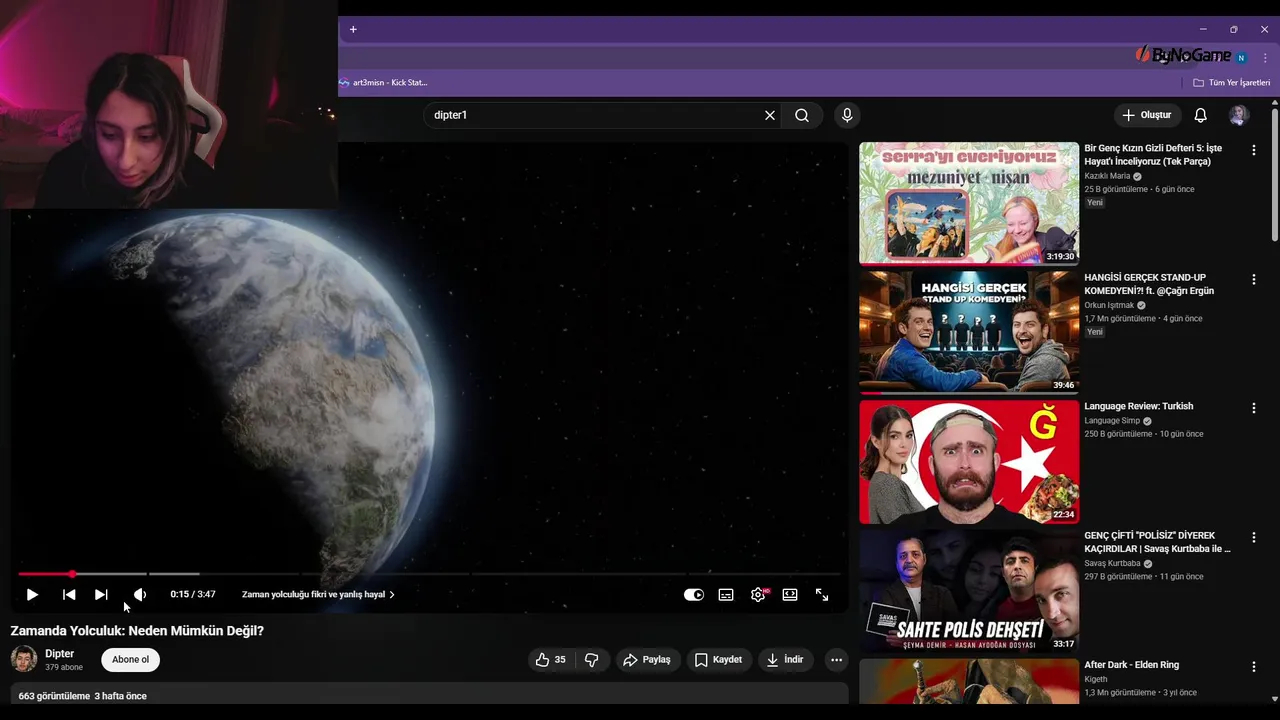Open the Dipter channel avatar
The image size is (1280, 720).
click(24, 659)
